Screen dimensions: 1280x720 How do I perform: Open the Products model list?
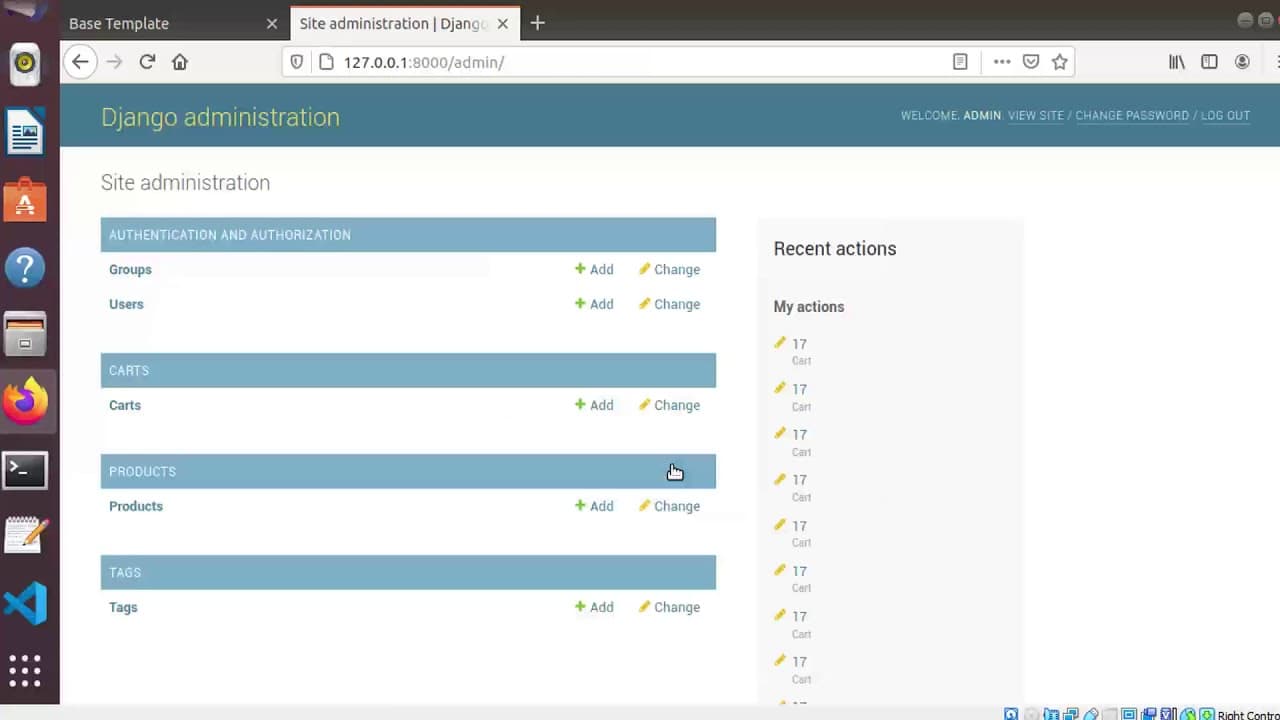tap(136, 506)
